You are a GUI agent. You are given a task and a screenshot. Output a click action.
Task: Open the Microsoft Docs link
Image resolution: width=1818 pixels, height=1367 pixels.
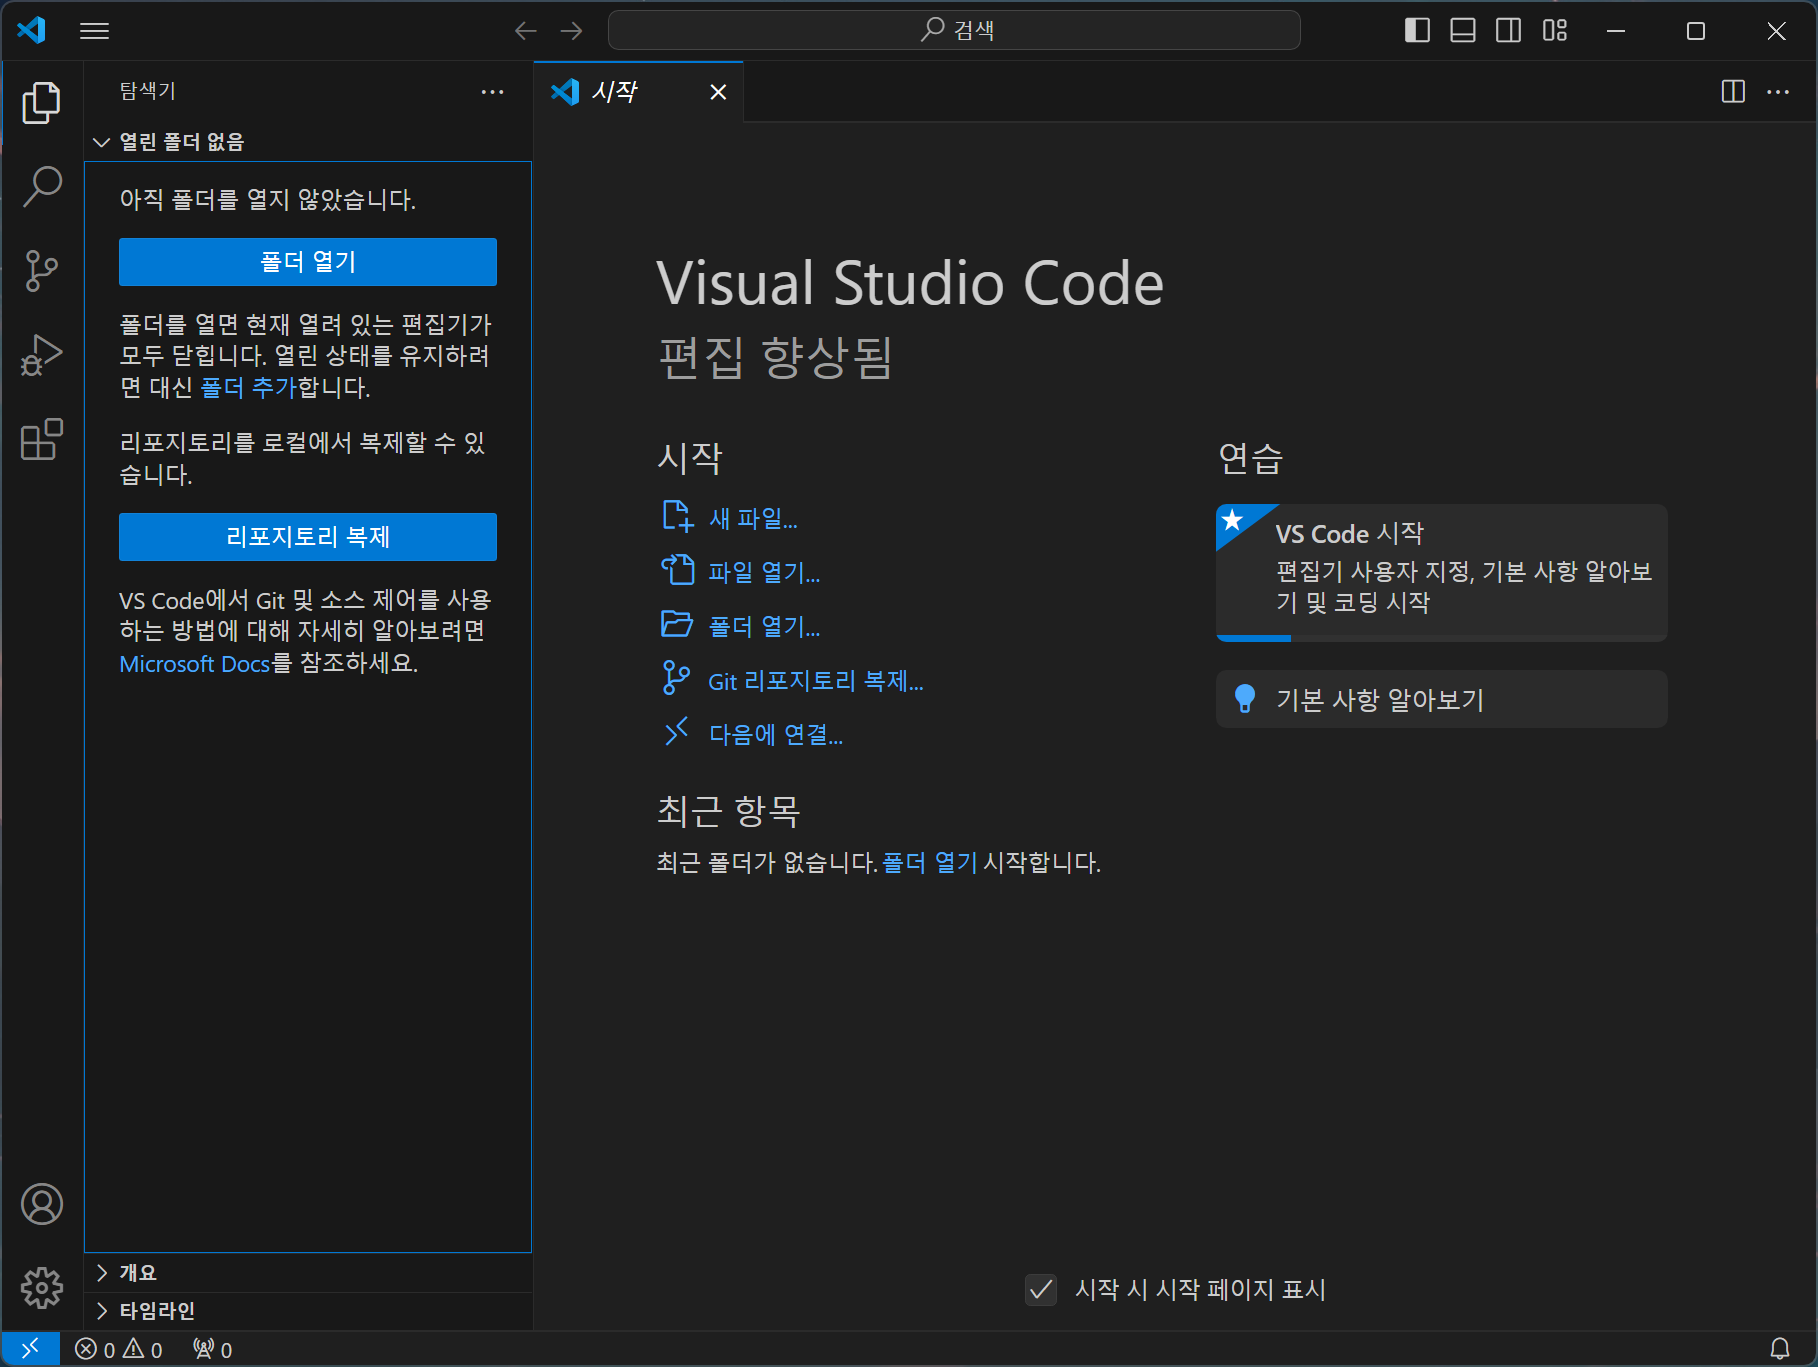click(x=195, y=664)
